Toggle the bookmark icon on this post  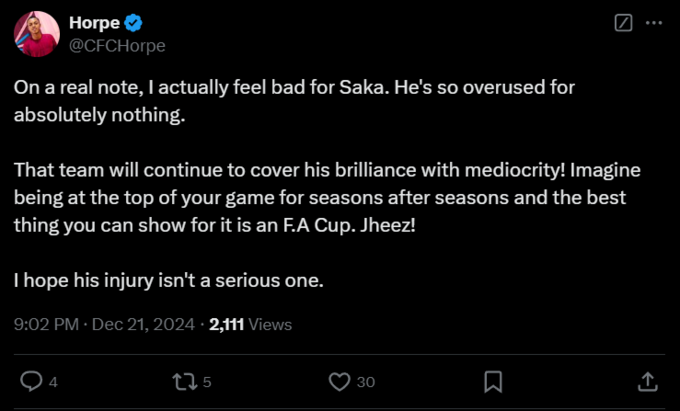[x=493, y=381]
